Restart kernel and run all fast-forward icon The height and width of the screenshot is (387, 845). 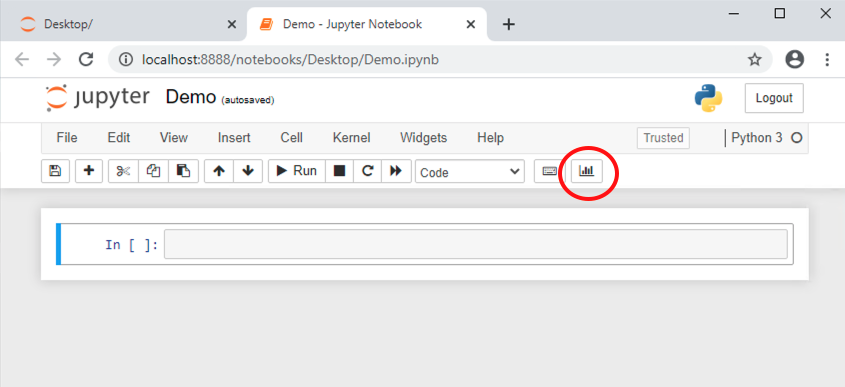(397, 171)
